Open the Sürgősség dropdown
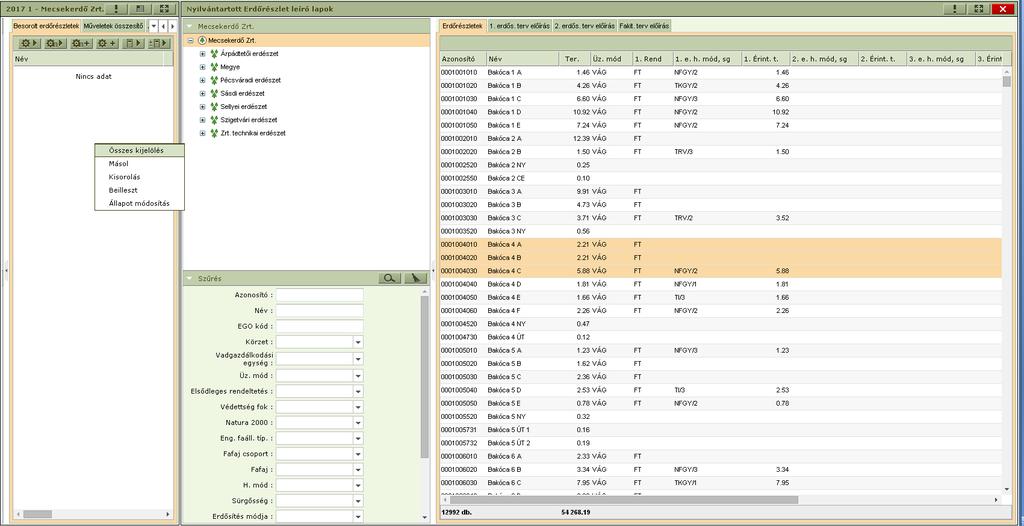1024x526 pixels. (358, 501)
